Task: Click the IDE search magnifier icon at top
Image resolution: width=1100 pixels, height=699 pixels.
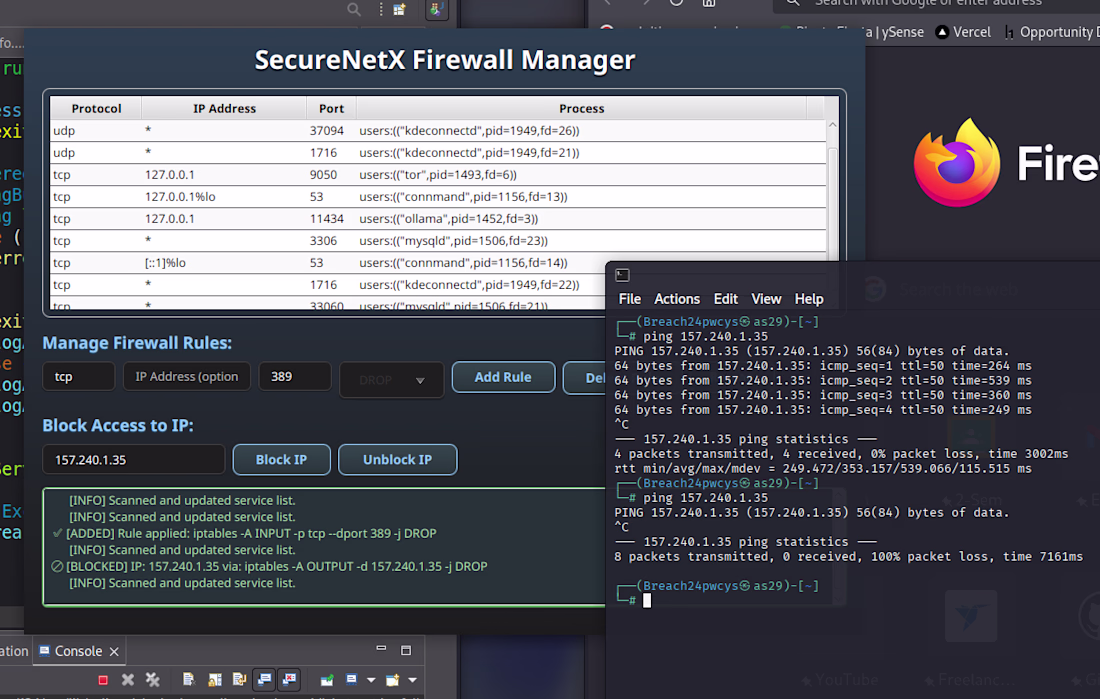Action: click(354, 9)
